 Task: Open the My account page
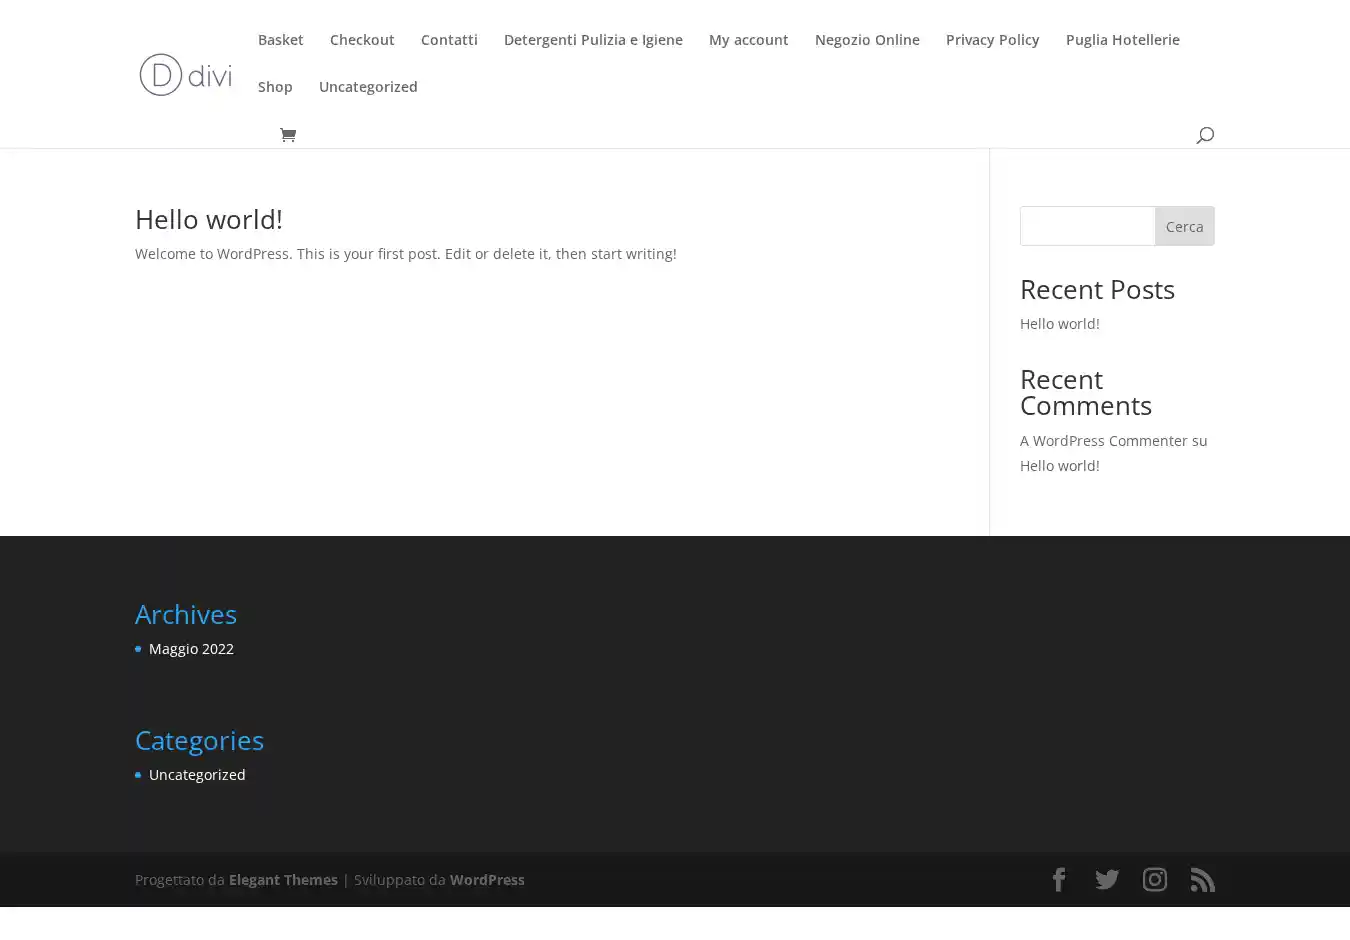[x=748, y=40]
